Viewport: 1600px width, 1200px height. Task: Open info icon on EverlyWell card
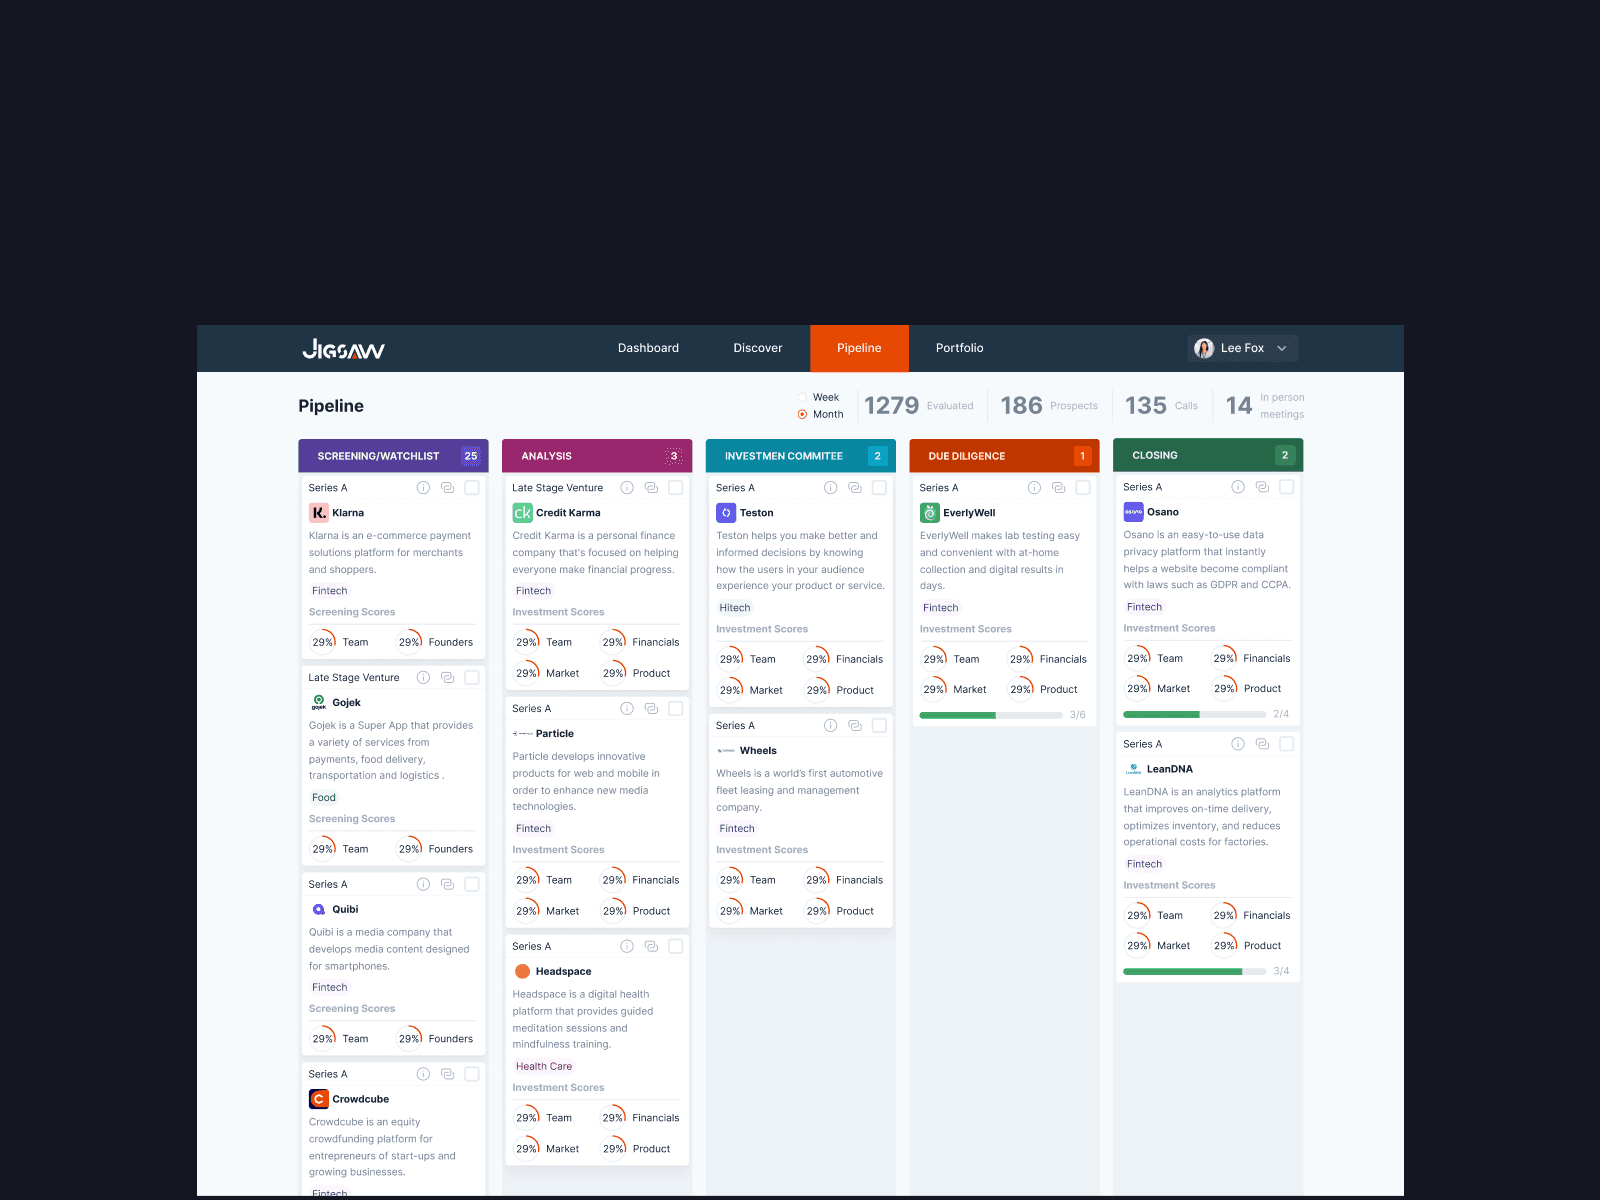(1034, 488)
